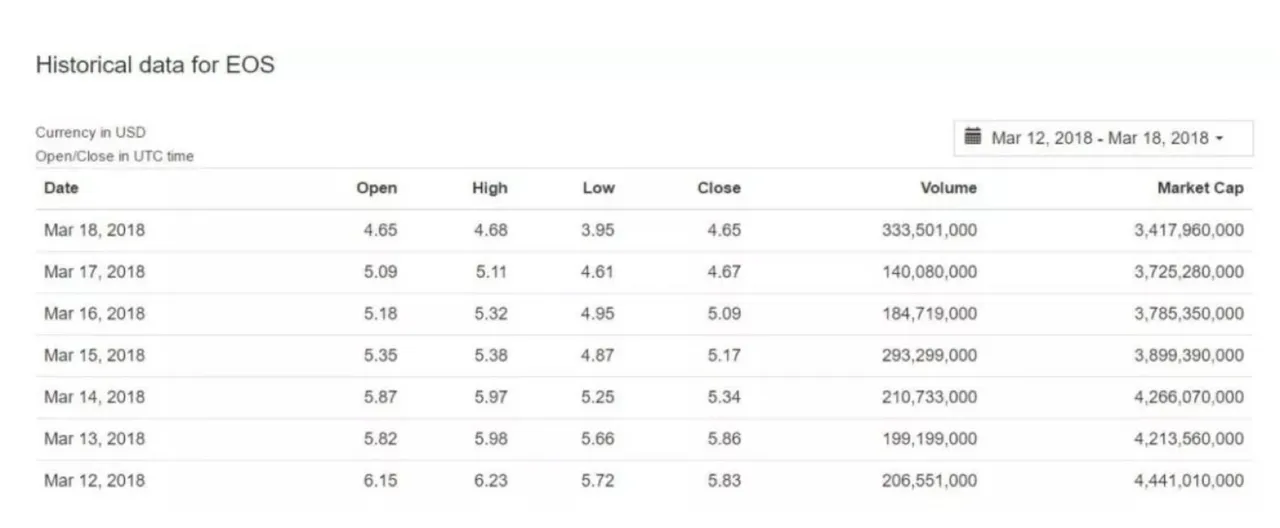The image size is (1280, 528).
Task: Click the Open/Close in UTC time note
Action: coord(115,156)
